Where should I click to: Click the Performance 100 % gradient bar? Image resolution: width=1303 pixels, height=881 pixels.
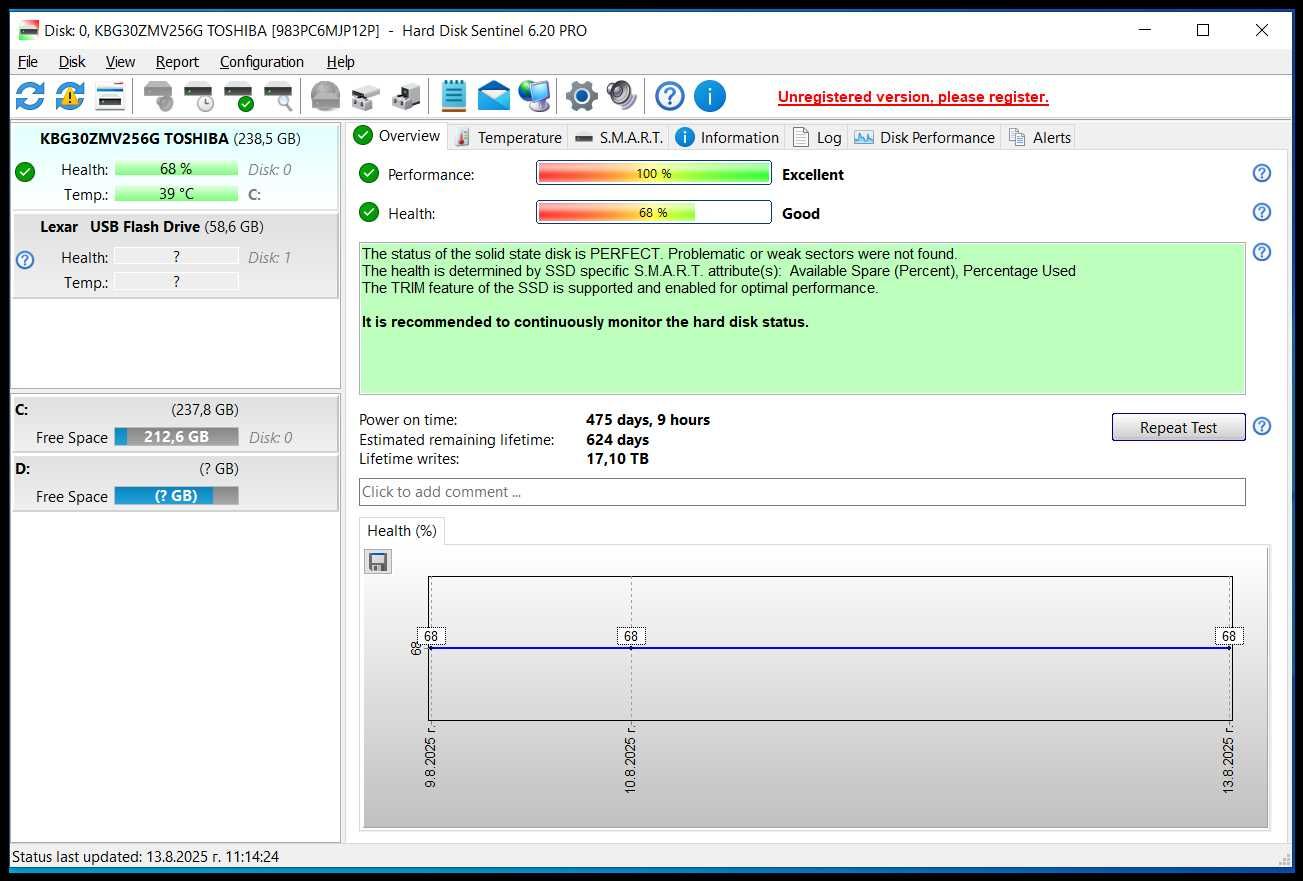654,174
